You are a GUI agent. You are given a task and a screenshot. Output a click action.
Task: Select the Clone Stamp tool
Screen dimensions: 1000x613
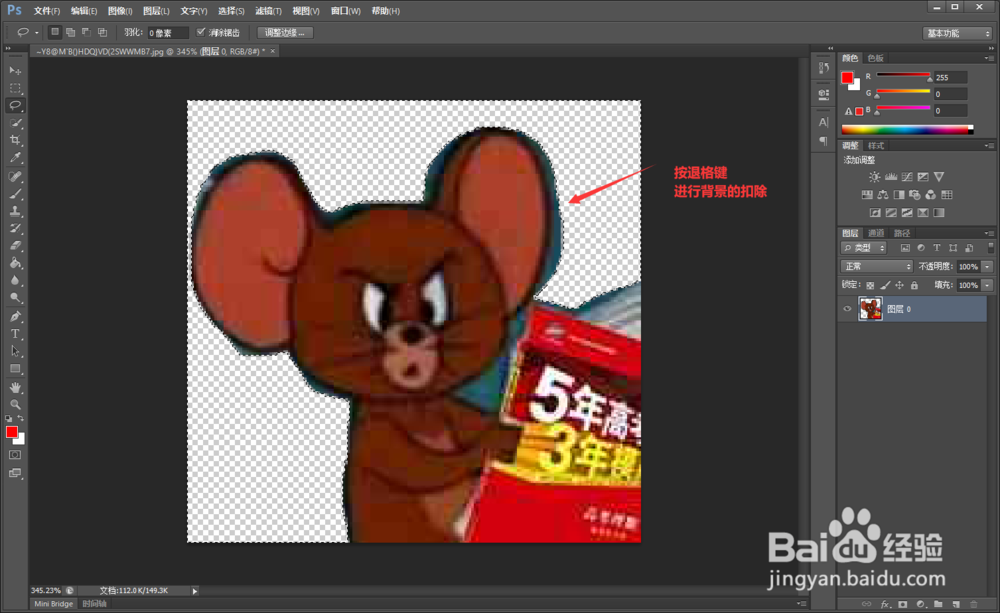coord(15,210)
